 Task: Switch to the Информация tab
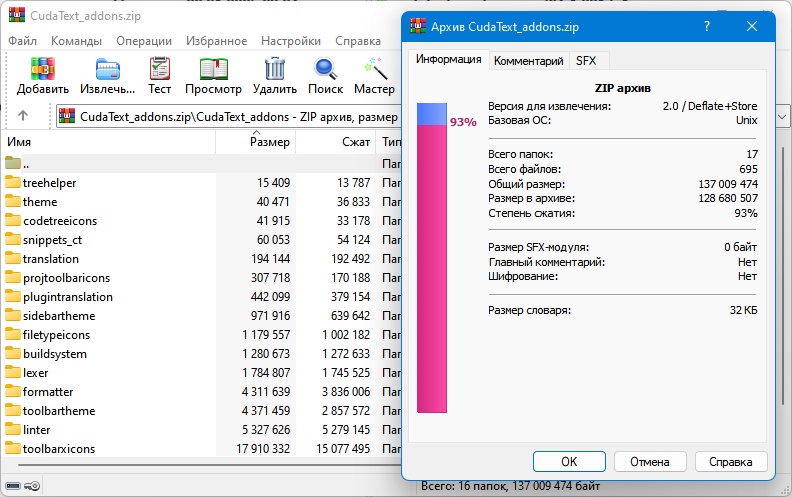[449, 59]
